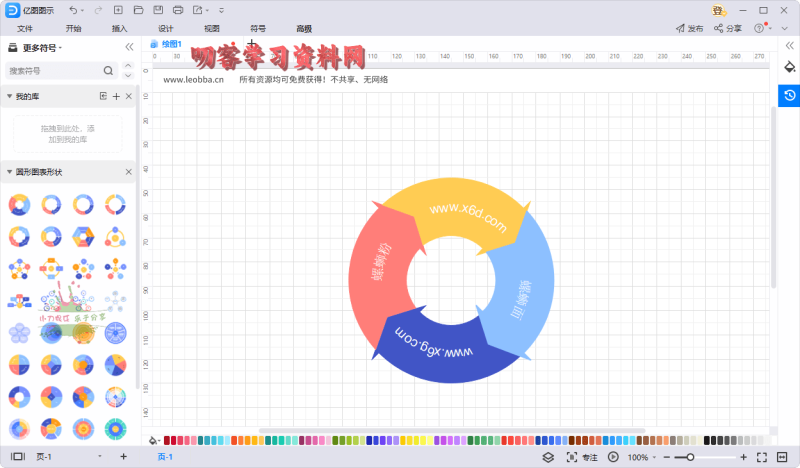800x468 pixels.
Task: Open the 插入 ribbon tab
Action: point(119,29)
